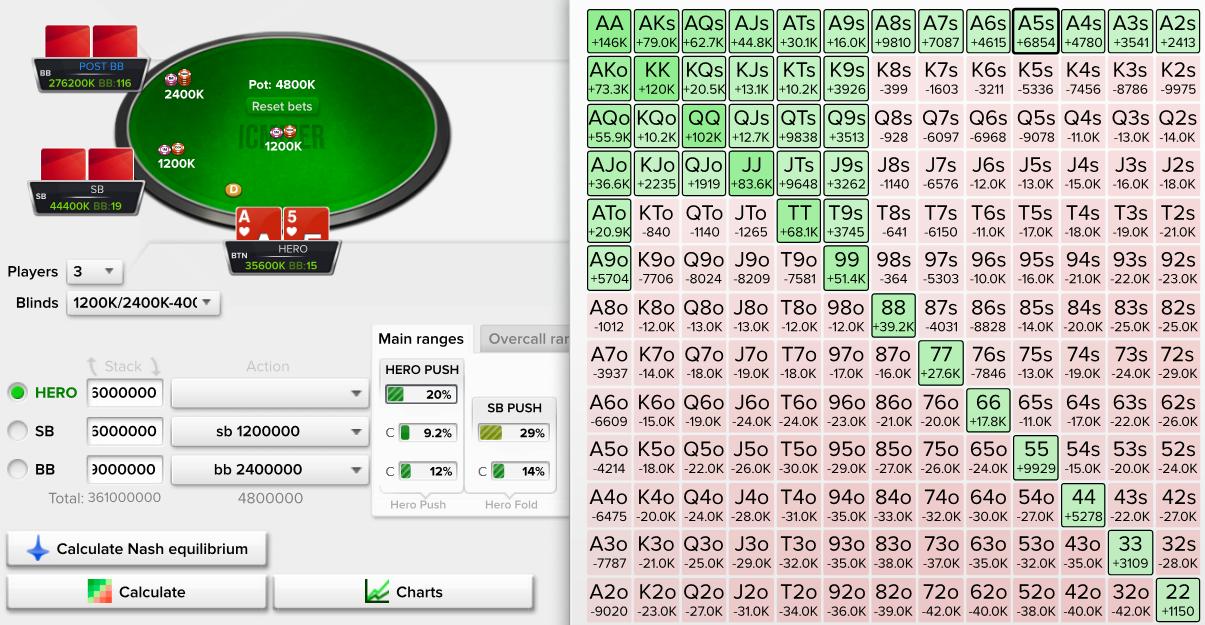
Task: Click the Stack up arrow icon
Action: (92, 366)
